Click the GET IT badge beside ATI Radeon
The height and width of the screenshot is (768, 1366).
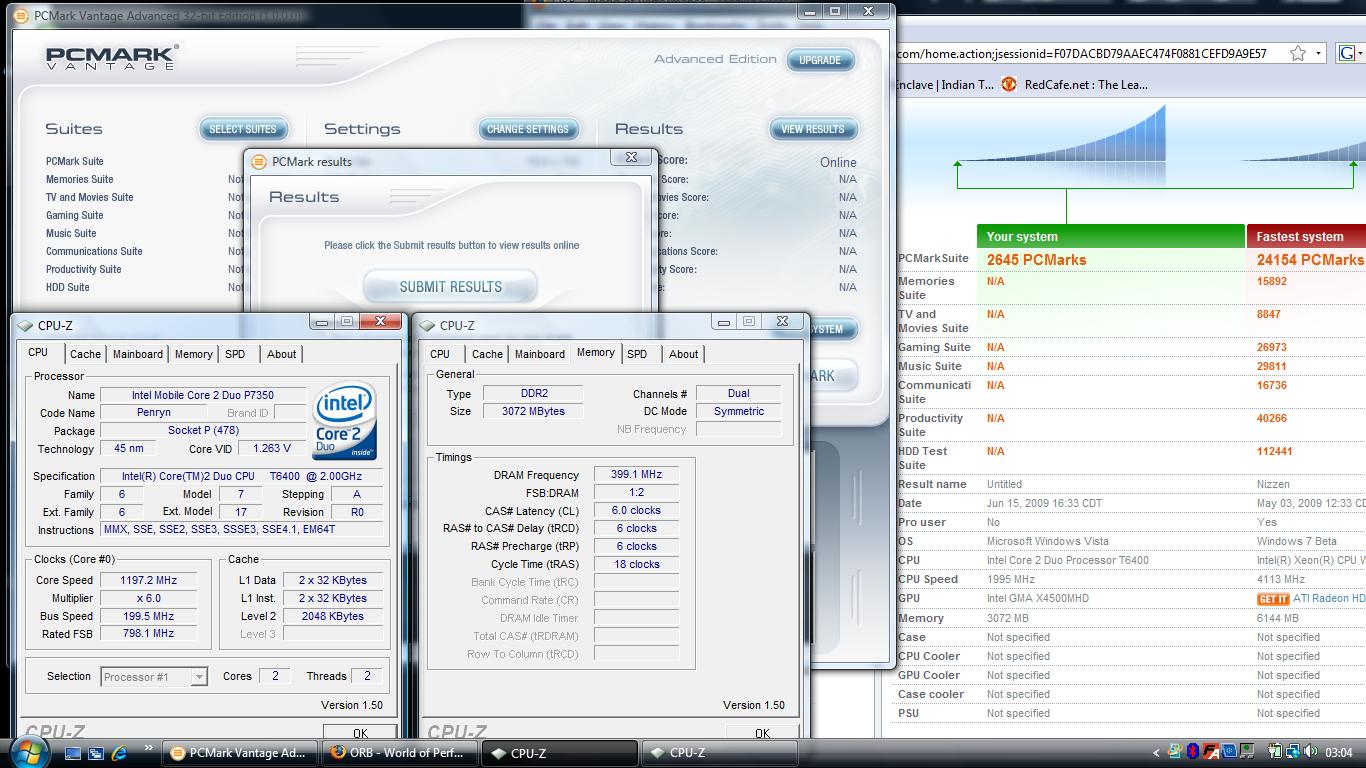1273,599
